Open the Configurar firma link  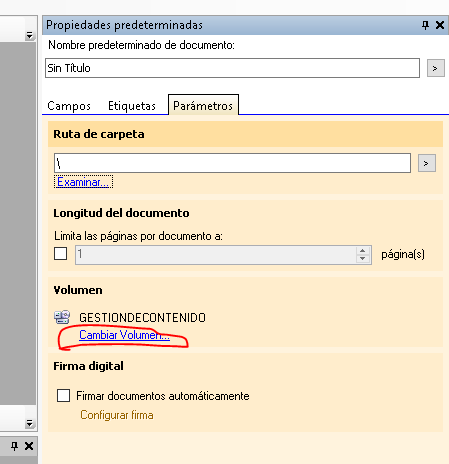pyautogui.click(x=117, y=415)
